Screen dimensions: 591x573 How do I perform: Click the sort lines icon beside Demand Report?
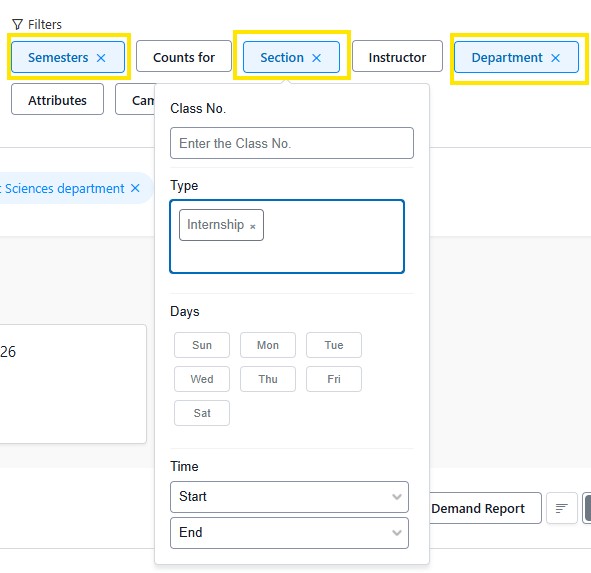(x=562, y=508)
